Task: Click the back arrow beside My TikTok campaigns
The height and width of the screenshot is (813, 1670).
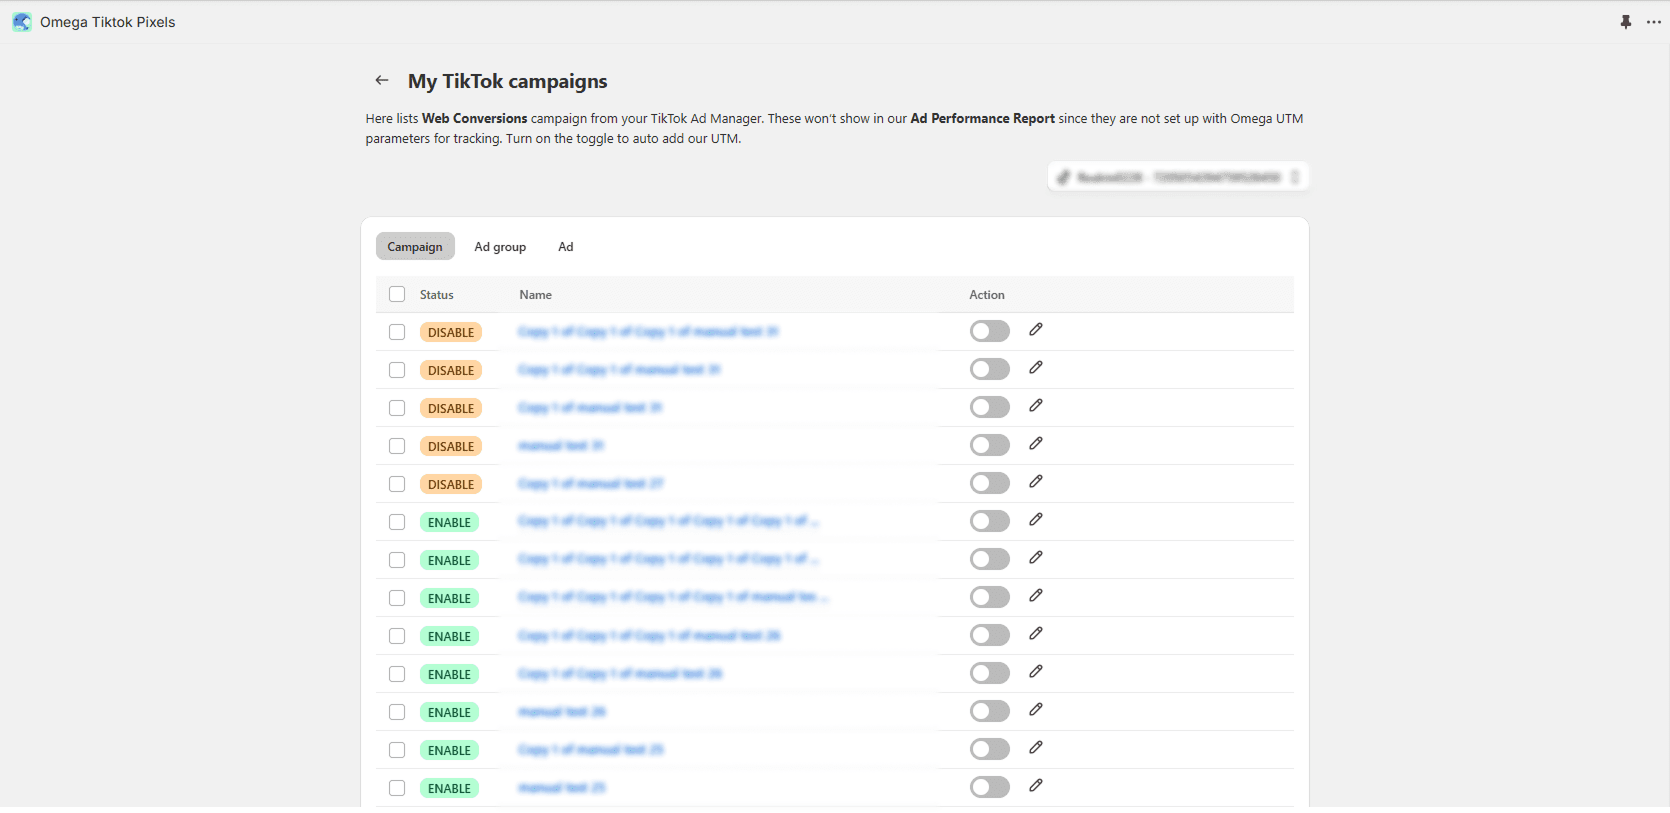Action: point(382,80)
